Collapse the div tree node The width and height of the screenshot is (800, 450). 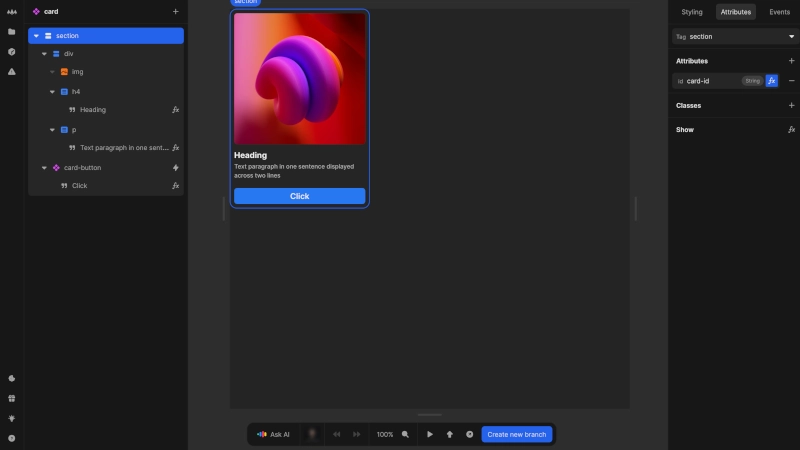click(x=44, y=54)
